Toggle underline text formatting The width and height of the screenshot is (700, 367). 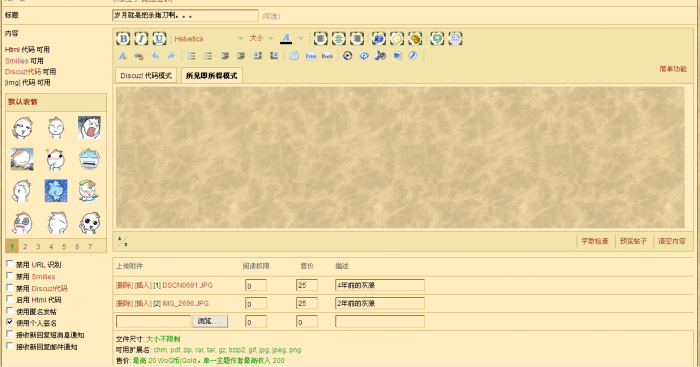click(159, 38)
